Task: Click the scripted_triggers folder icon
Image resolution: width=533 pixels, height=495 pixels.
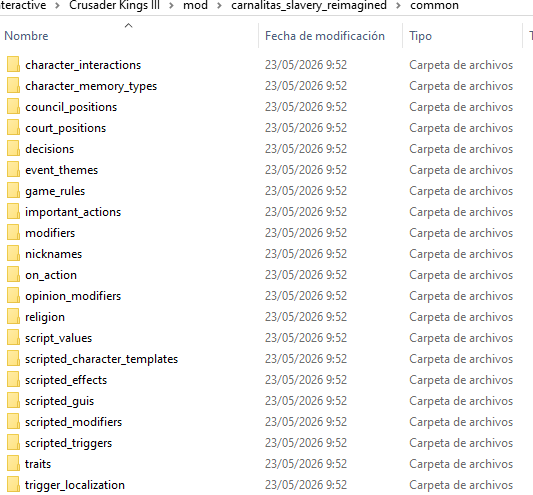Action: point(13,443)
